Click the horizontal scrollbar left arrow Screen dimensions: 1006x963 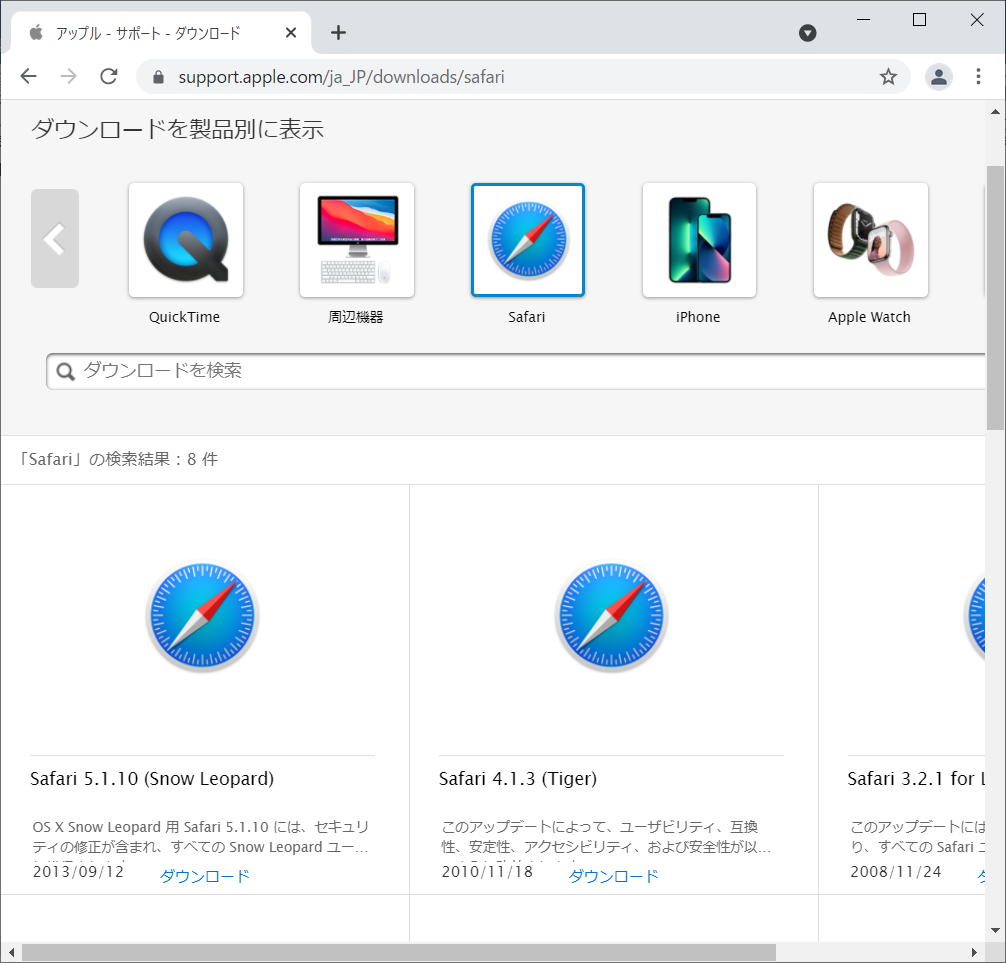click(x=11, y=952)
